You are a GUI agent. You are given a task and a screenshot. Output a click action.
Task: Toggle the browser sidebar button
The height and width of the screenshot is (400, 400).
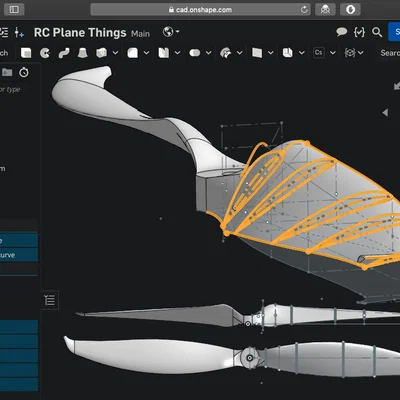tap(14, 9)
